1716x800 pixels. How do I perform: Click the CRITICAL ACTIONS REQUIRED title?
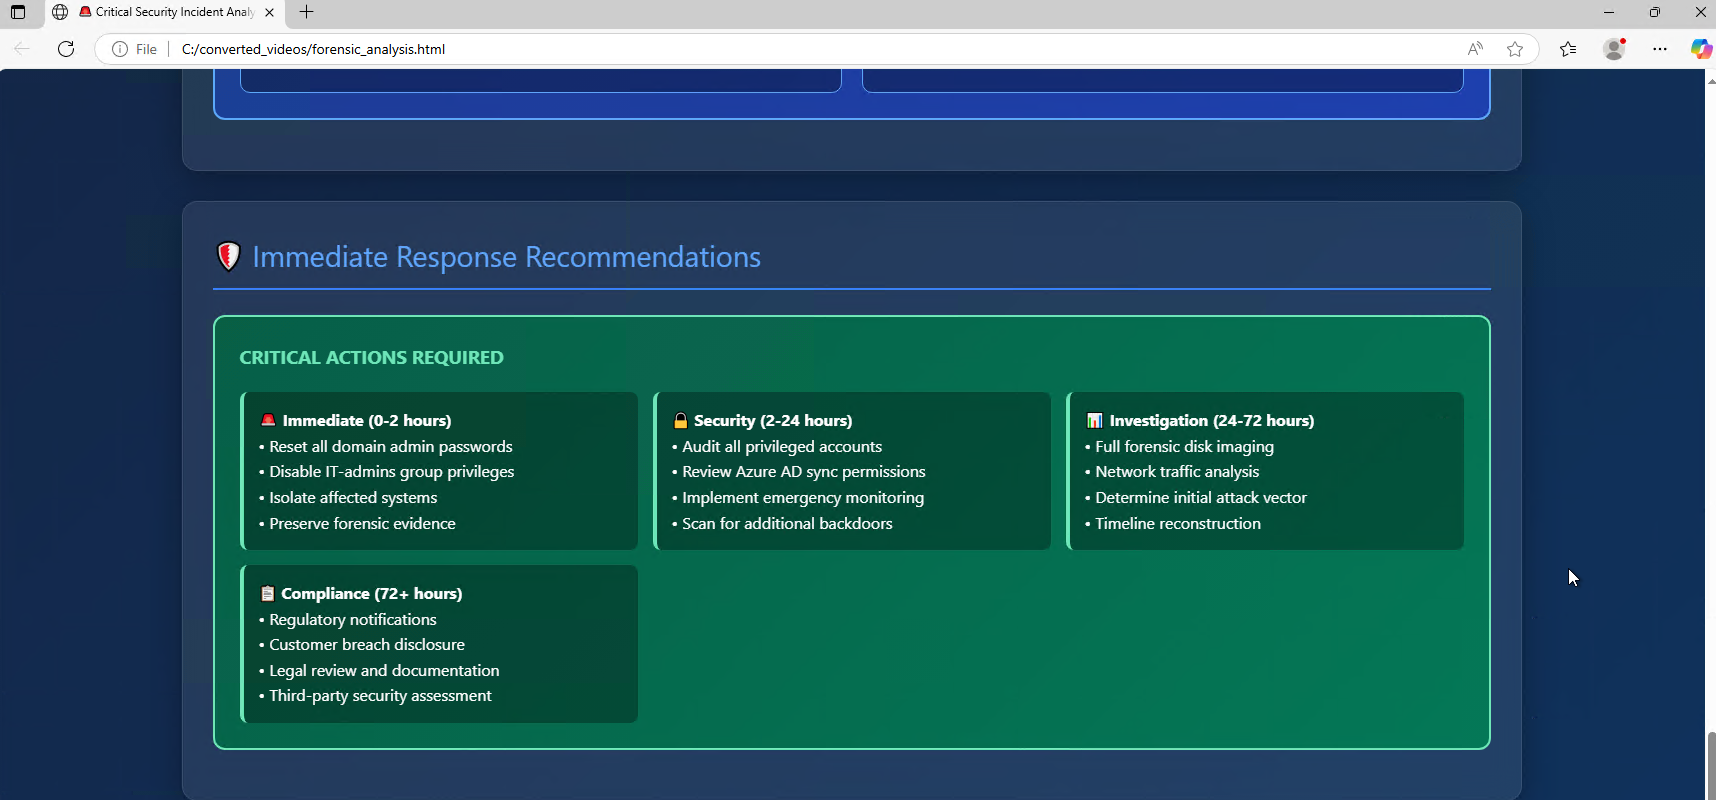pos(371,358)
